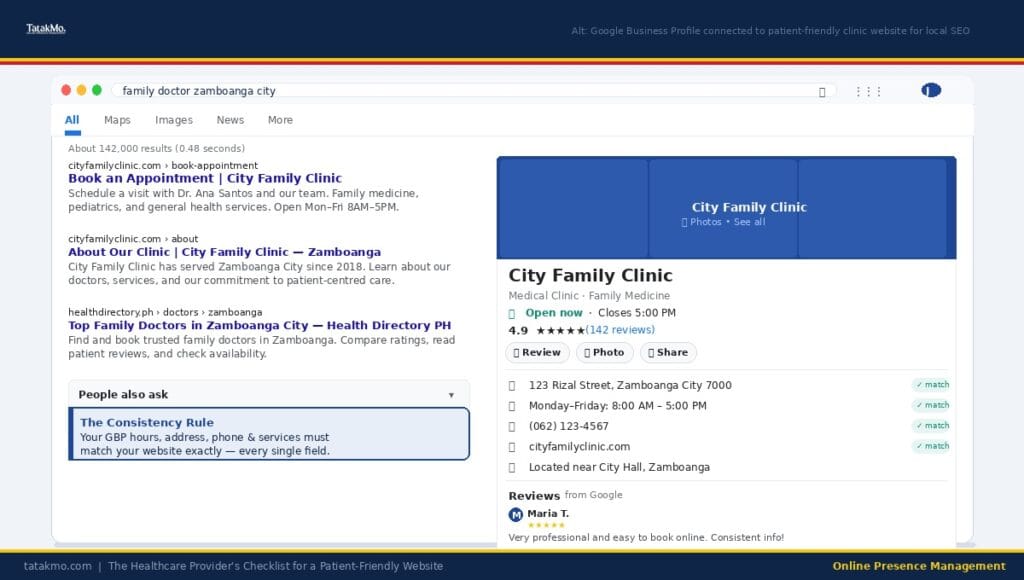The width and height of the screenshot is (1024, 580).
Task: Click the Photos label in clinic header
Action: [705, 222]
